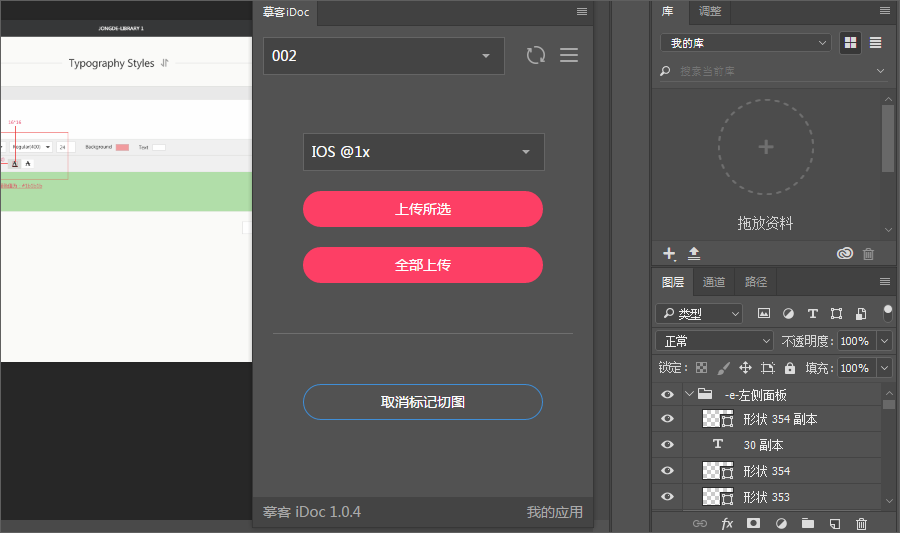Delete layer with bottom trash icon
900x533 pixels.
862,523
